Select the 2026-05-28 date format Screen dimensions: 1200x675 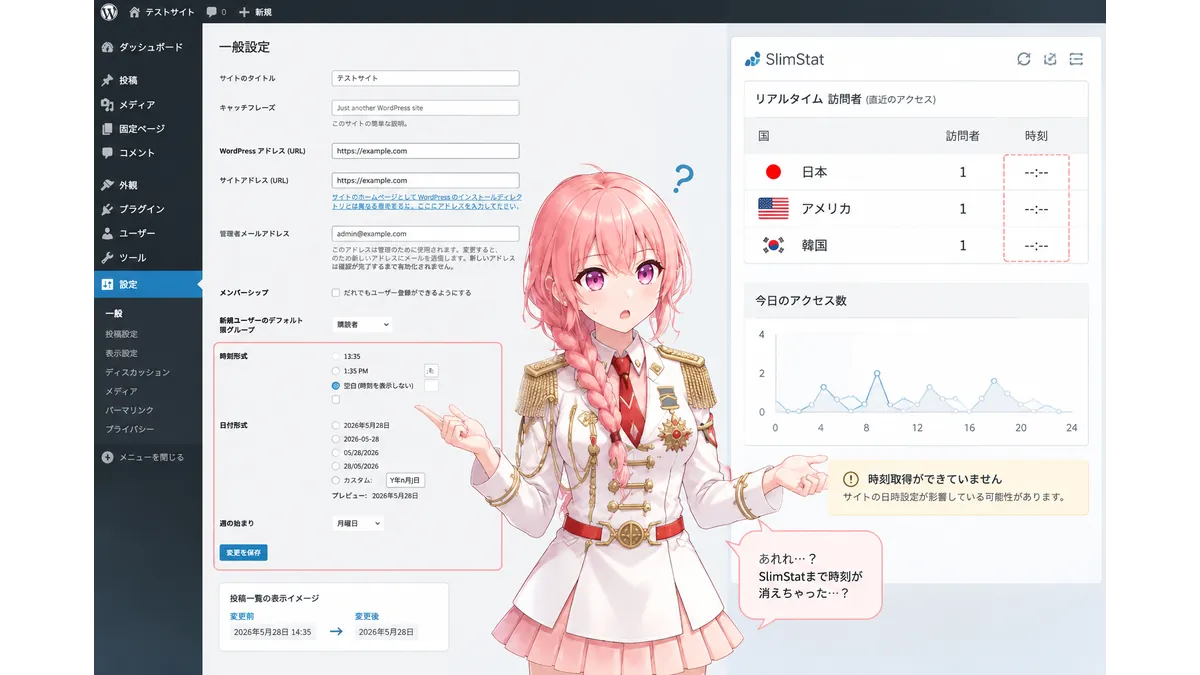336,439
